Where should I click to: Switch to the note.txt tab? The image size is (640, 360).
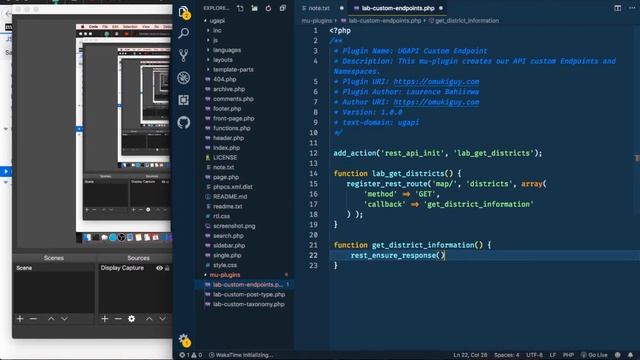click(x=319, y=8)
